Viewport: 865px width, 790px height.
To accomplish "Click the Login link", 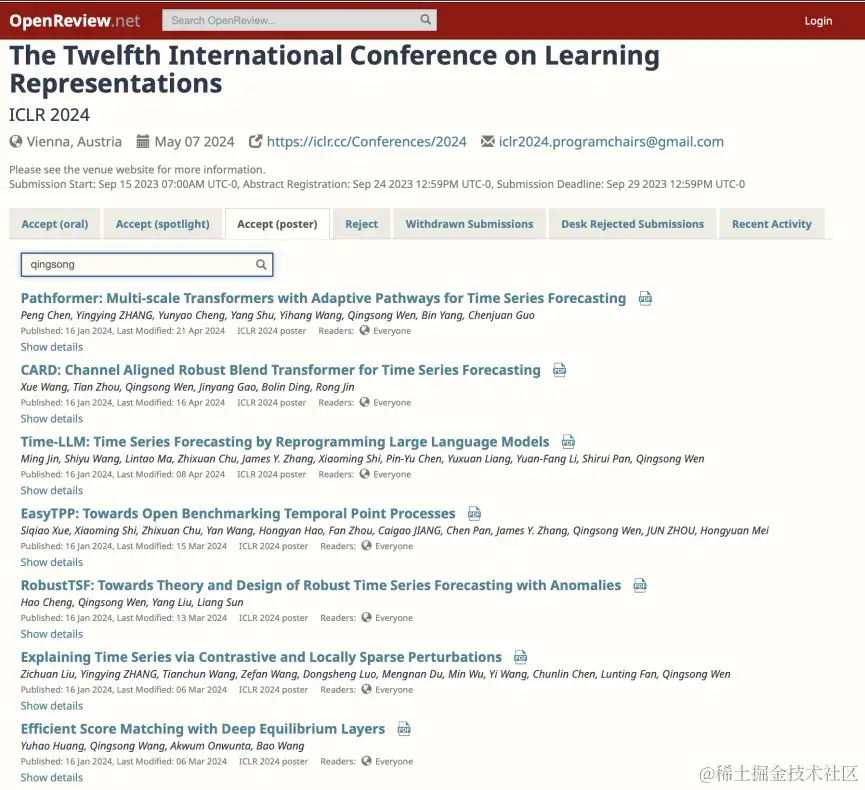I will click(x=818, y=21).
